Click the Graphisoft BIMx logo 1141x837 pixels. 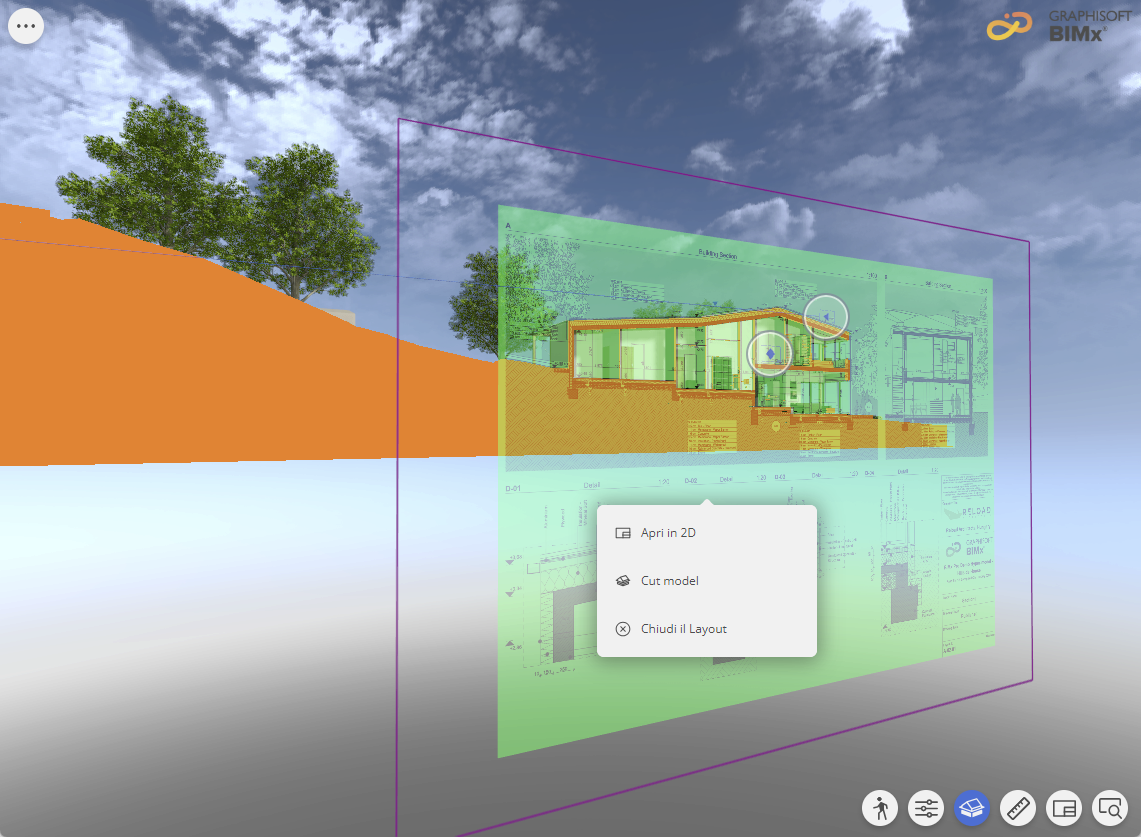[x=1059, y=25]
